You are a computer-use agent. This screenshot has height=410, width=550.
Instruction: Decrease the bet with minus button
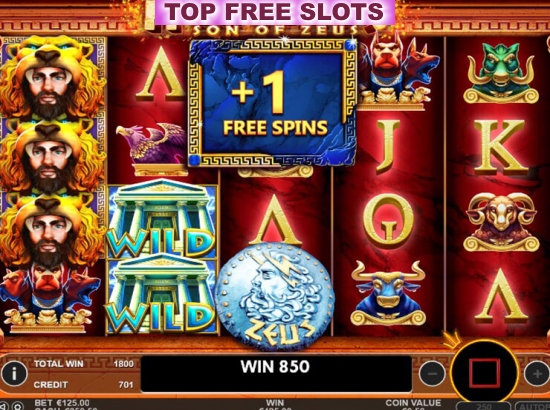[432, 374]
